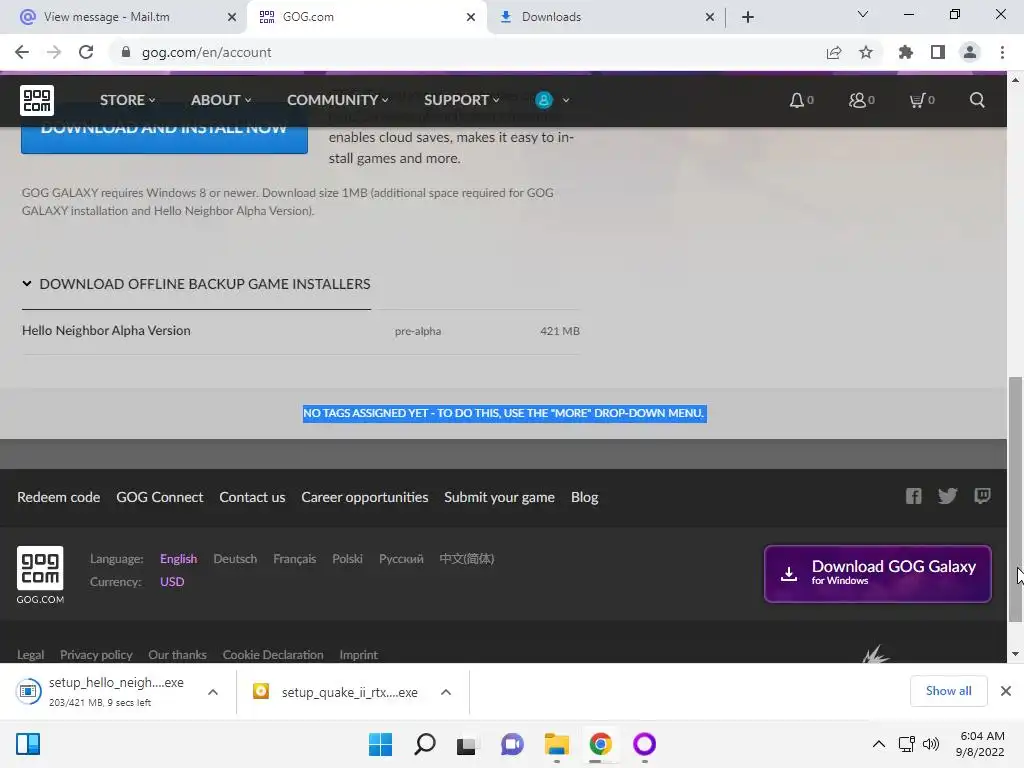
Task: Download Hello Neighbor Alpha Version installer
Action: click(x=300, y=331)
